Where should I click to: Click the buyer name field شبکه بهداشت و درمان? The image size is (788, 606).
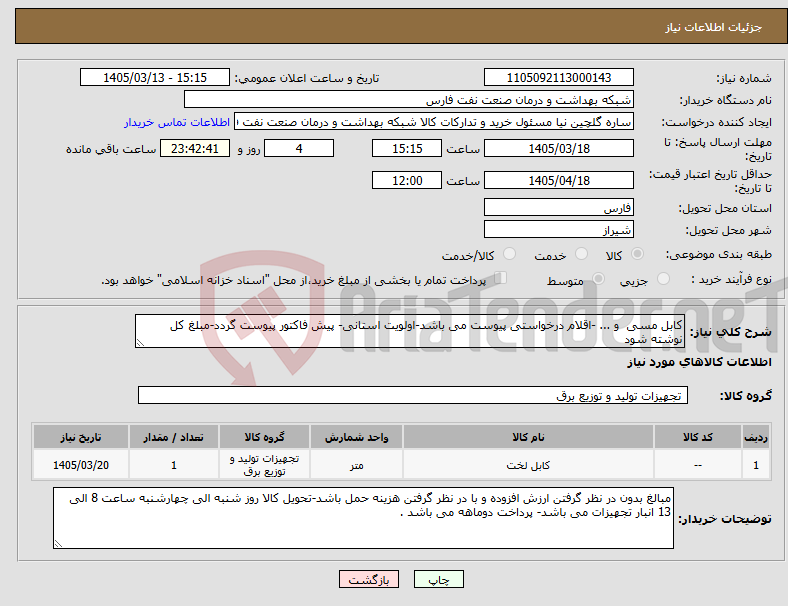tap(409, 99)
